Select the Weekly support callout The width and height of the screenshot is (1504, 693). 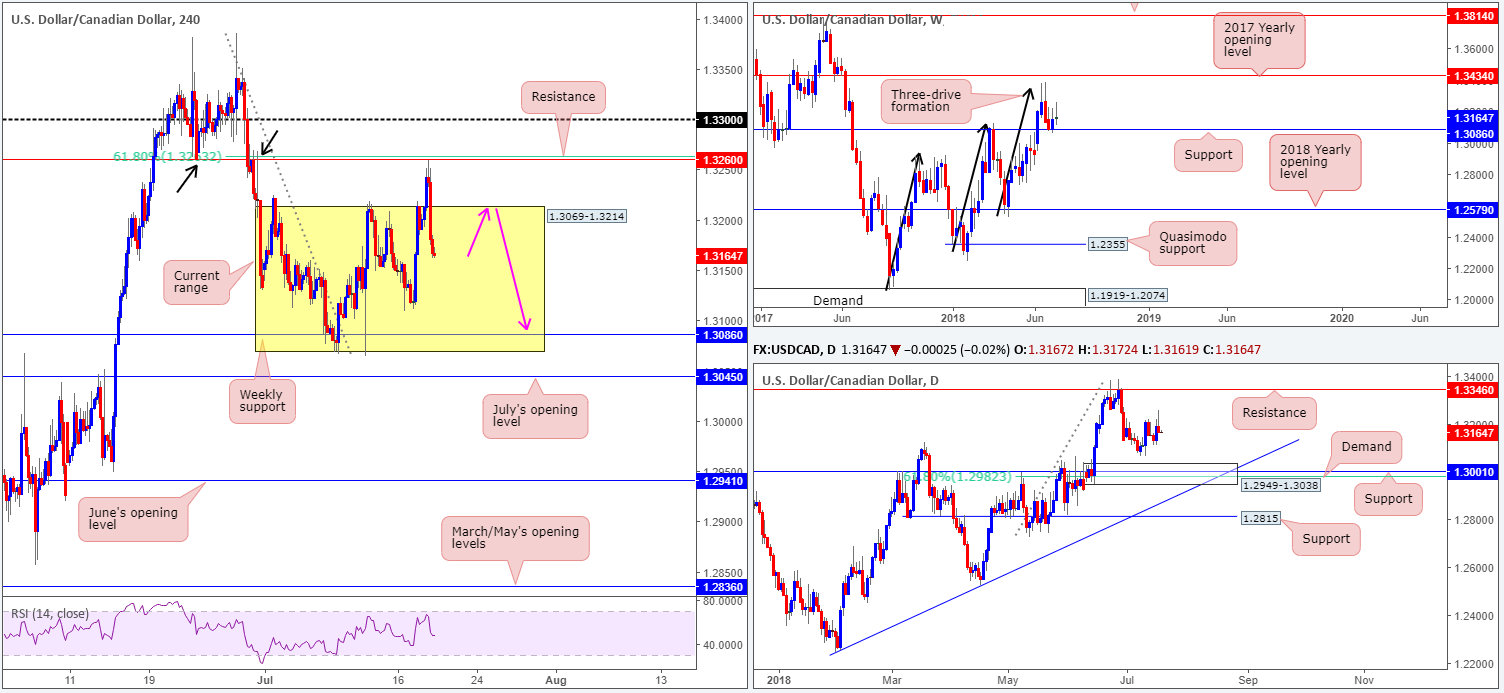pos(261,399)
